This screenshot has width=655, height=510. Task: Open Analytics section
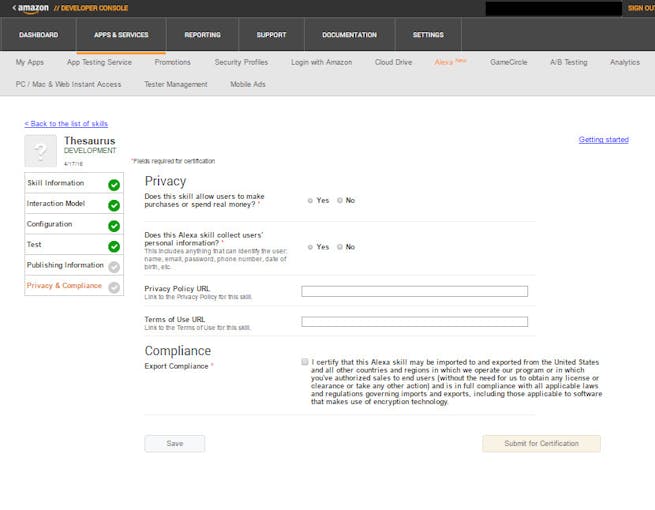[x=625, y=62]
